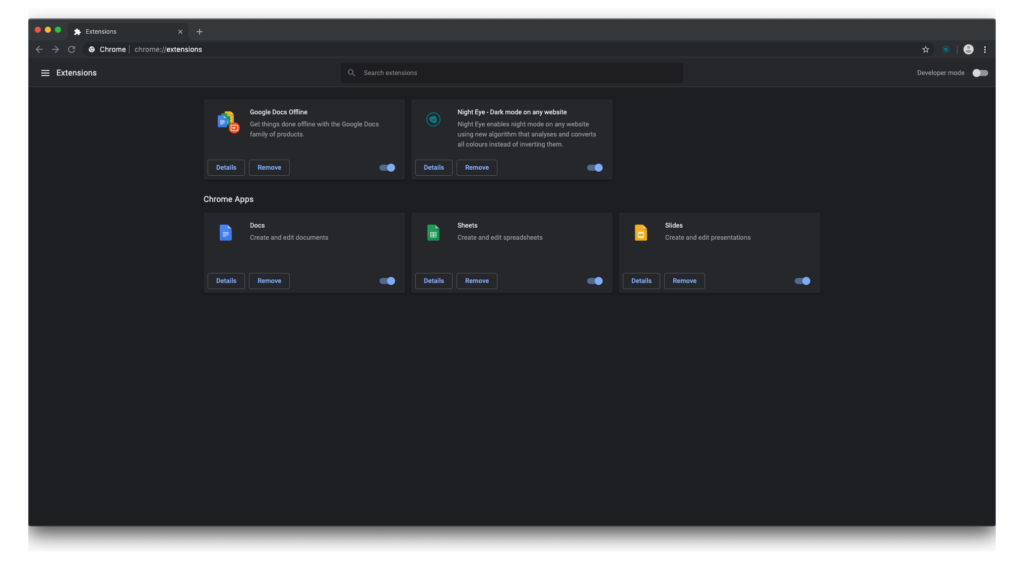Enable Developer mode toggle

click(979, 73)
